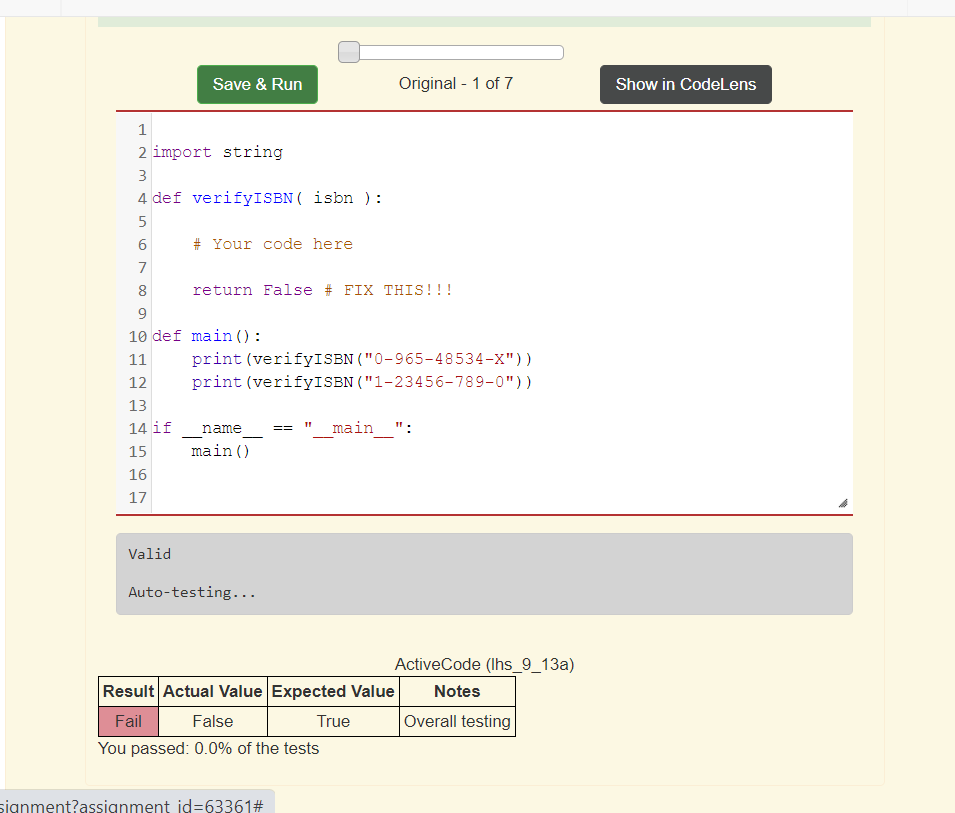Click line number 1 in the editor gutter
Image resolution: width=955 pixels, height=813 pixels.
(x=141, y=129)
